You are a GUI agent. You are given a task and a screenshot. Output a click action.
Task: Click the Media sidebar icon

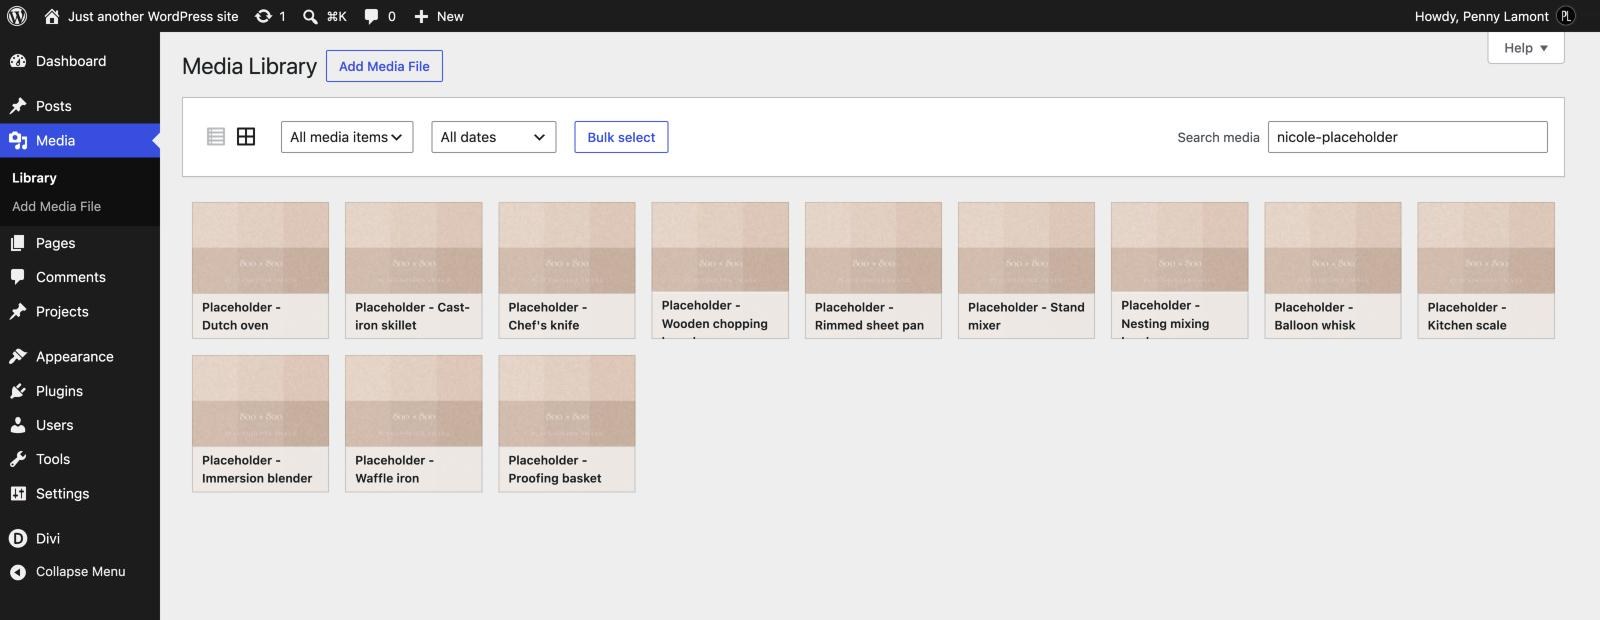point(18,141)
